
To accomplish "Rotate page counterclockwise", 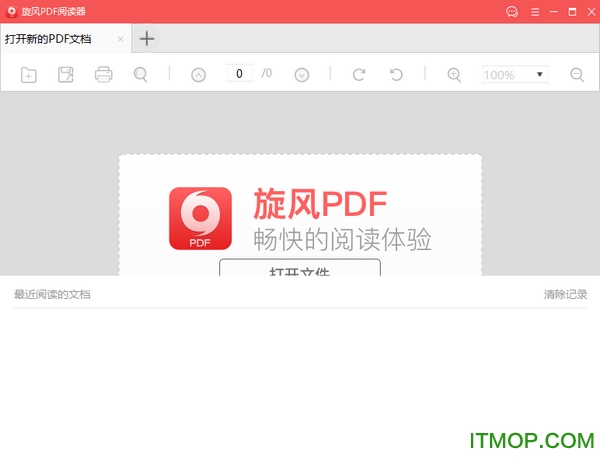I will coord(396,75).
